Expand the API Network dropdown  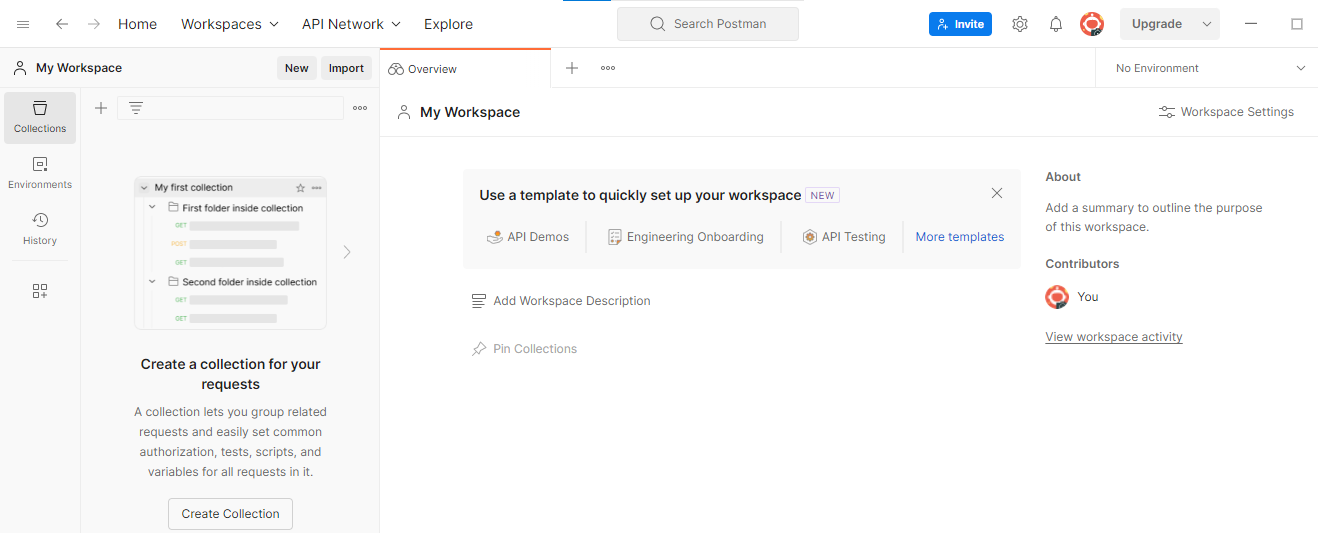351,24
